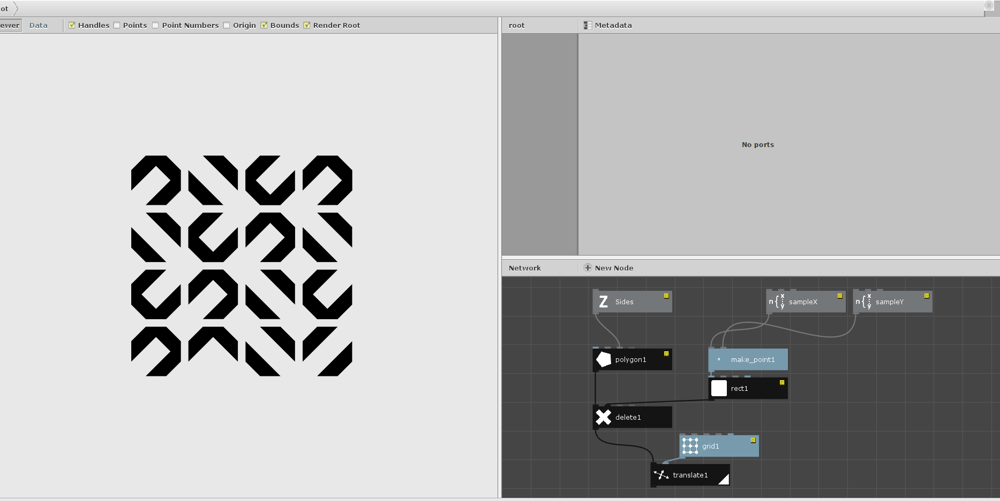Click the translate1 node label

pos(690,475)
